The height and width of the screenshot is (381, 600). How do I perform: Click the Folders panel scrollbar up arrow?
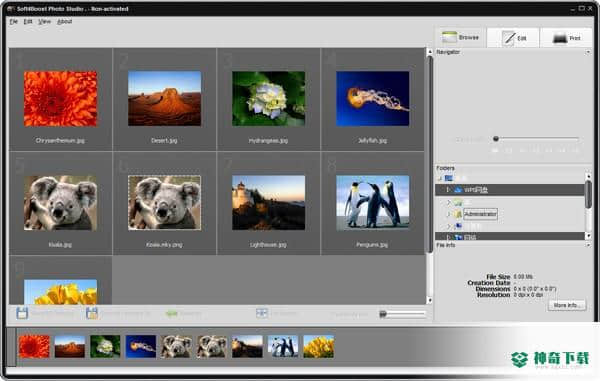pyautogui.click(x=589, y=176)
